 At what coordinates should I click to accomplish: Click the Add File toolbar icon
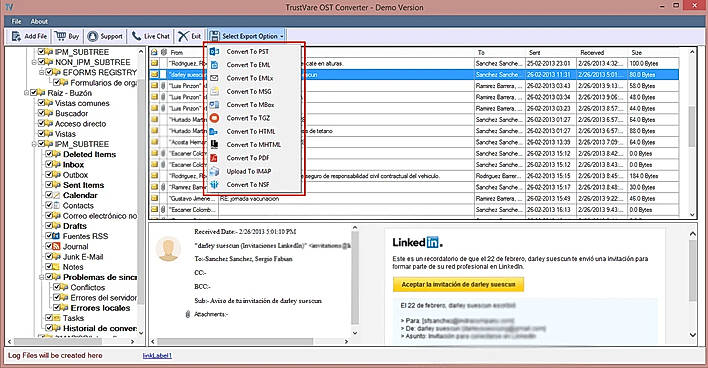click(16, 36)
